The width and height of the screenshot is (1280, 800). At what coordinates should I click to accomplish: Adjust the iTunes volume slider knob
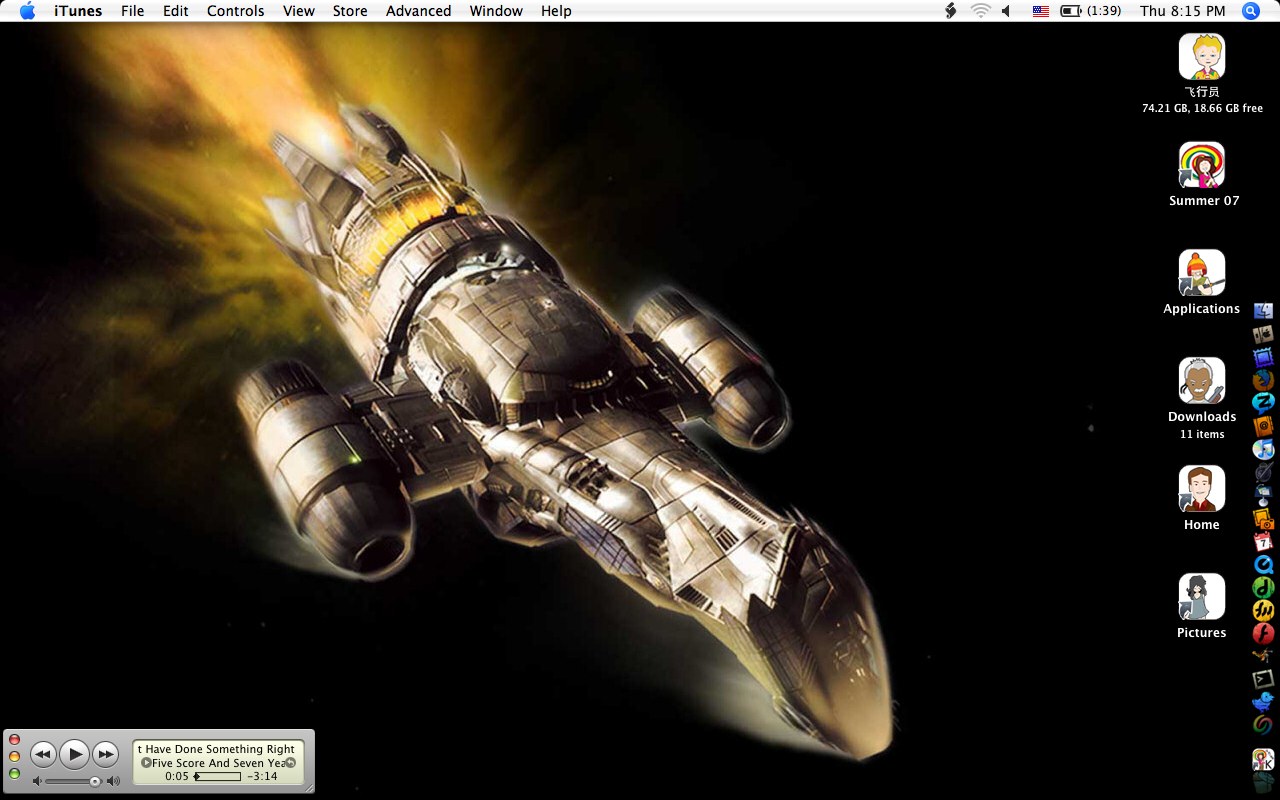(95, 781)
